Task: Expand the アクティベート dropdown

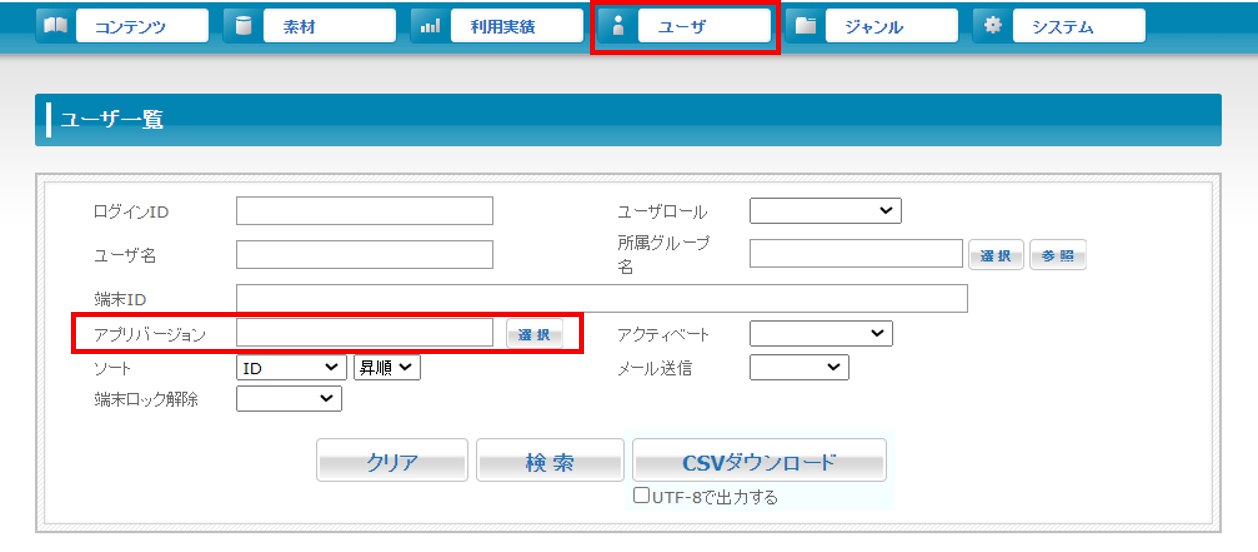Action: tap(821, 333)
